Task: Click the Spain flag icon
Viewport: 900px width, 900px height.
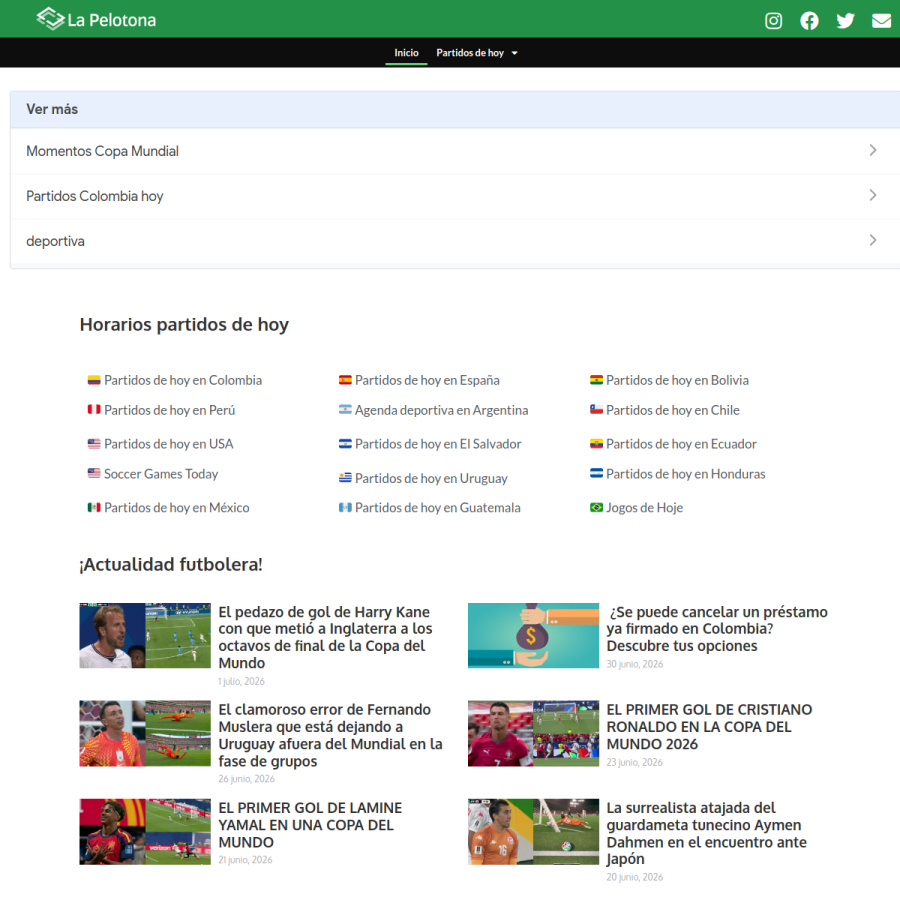Action: point(345,380)
